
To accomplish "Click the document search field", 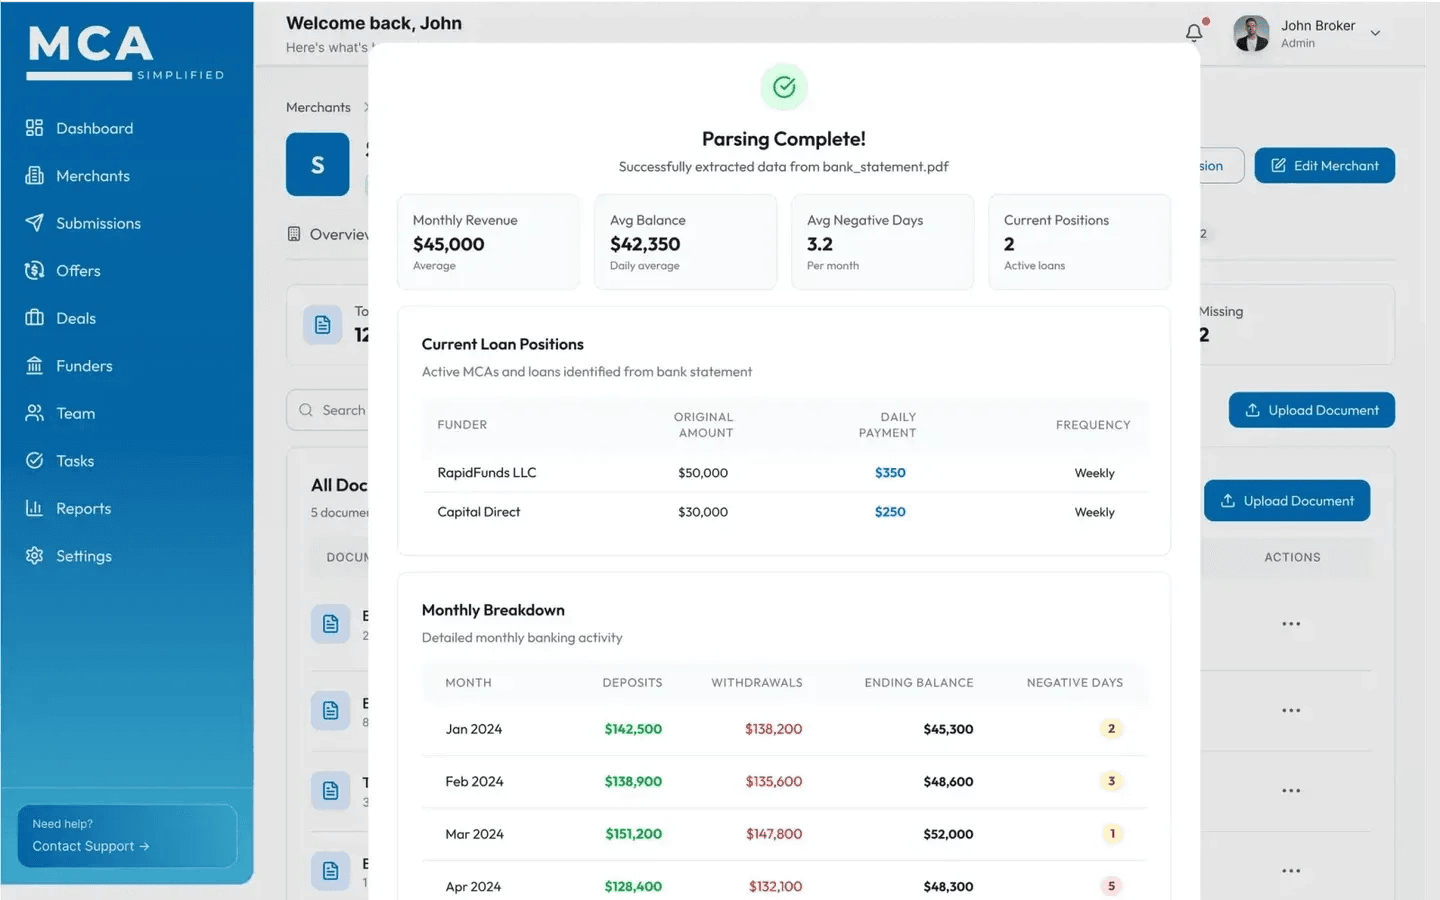I will (x=328, y=410).
